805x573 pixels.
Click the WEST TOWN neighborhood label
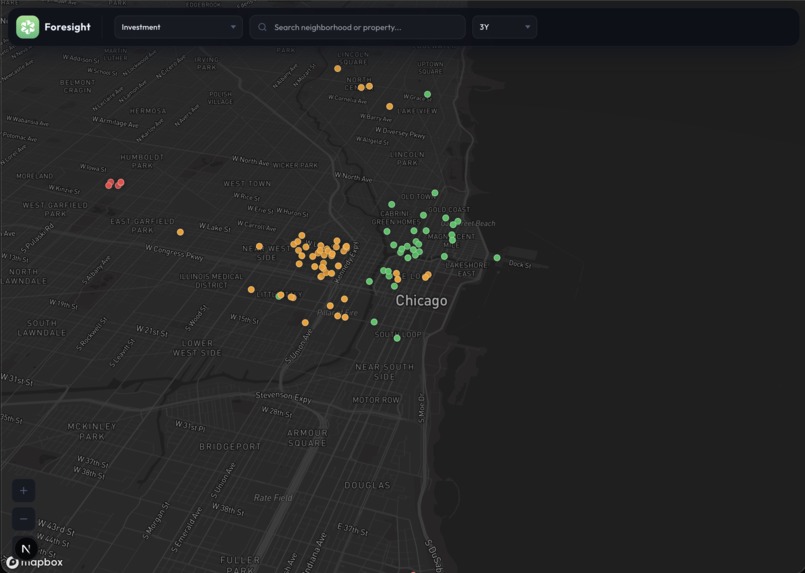(247, 183)
